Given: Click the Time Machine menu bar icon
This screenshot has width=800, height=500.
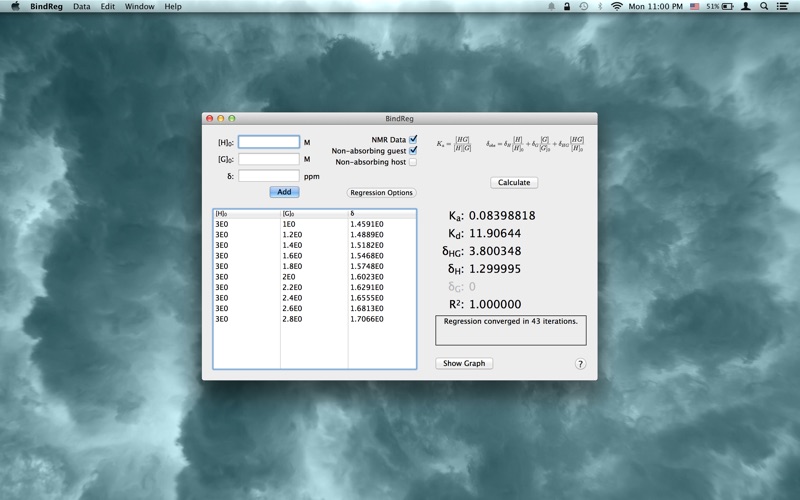Looking at the screenshot, I should (x=583, y=6).
